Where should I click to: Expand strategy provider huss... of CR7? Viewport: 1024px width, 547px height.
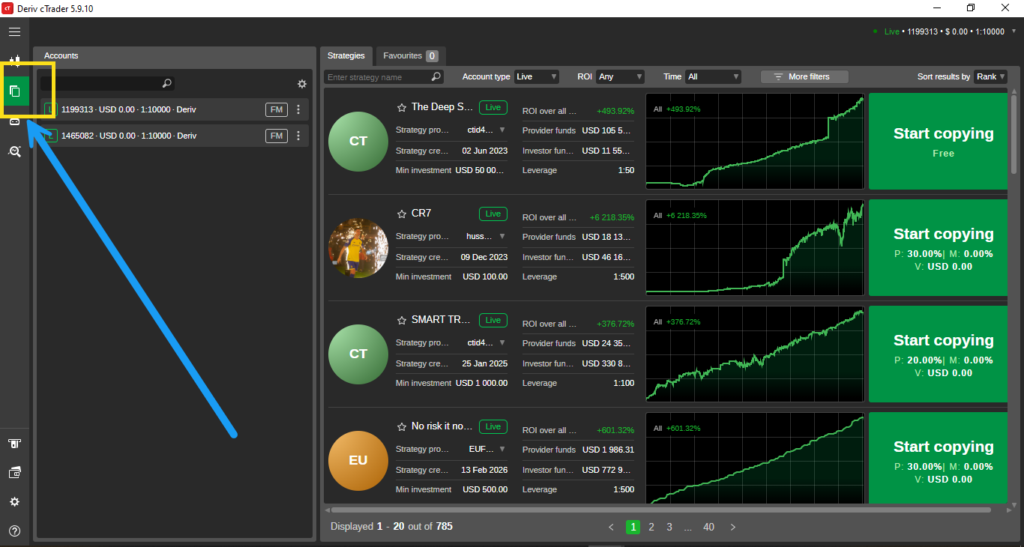[502, 236]
